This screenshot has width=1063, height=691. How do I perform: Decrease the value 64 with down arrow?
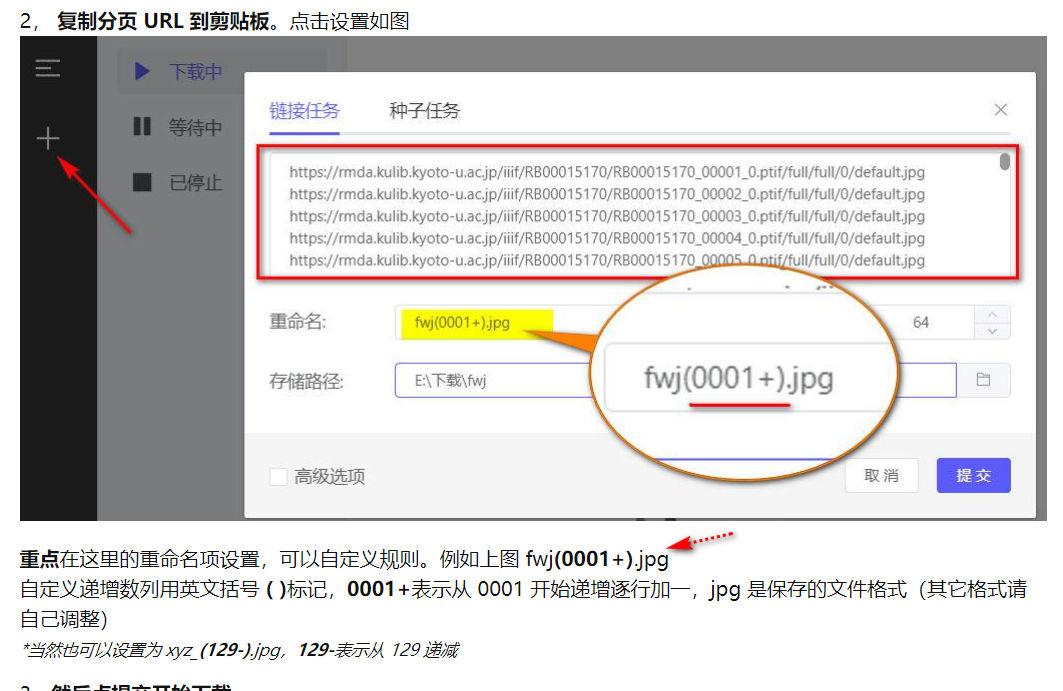992,331
